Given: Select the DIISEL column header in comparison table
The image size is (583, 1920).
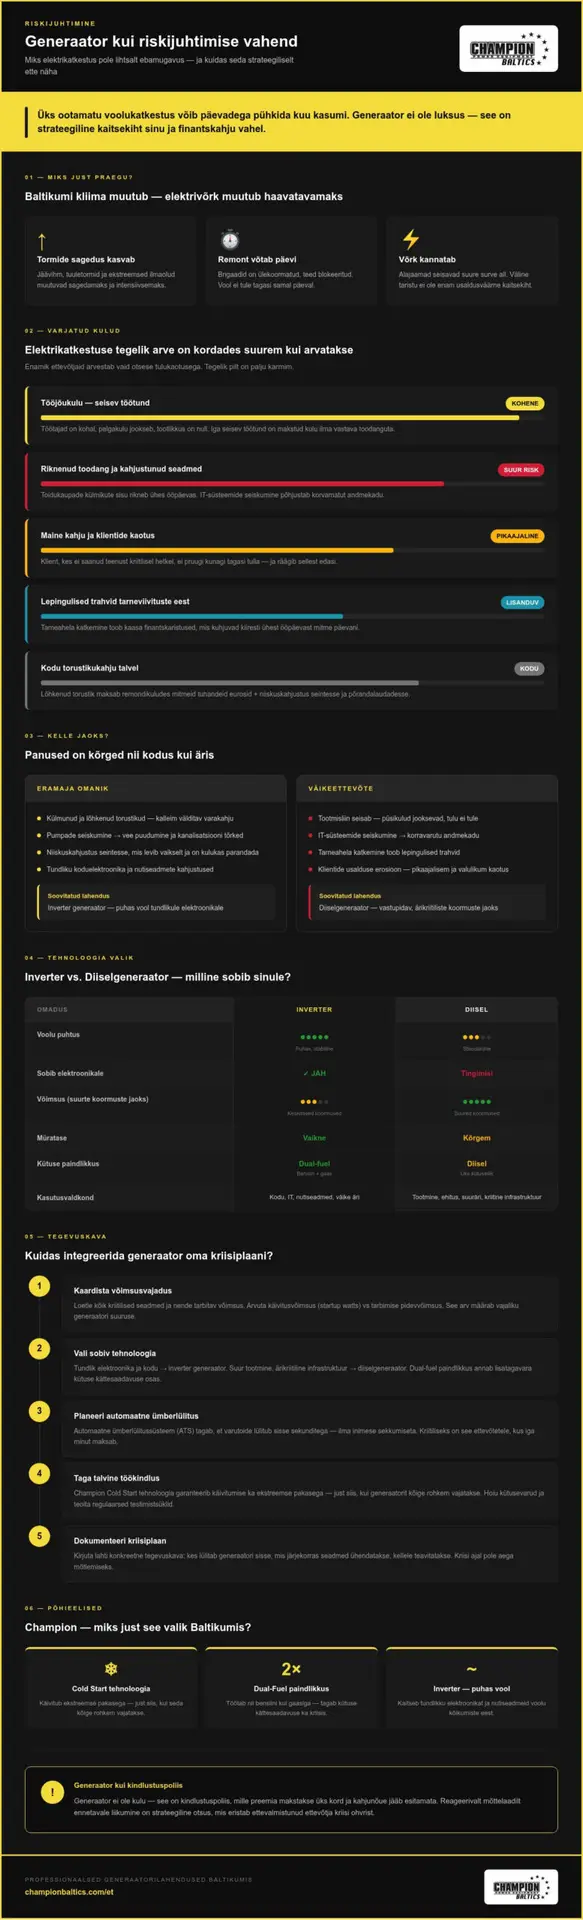Looking at the screenshot, I should [x=476, y=1009].
